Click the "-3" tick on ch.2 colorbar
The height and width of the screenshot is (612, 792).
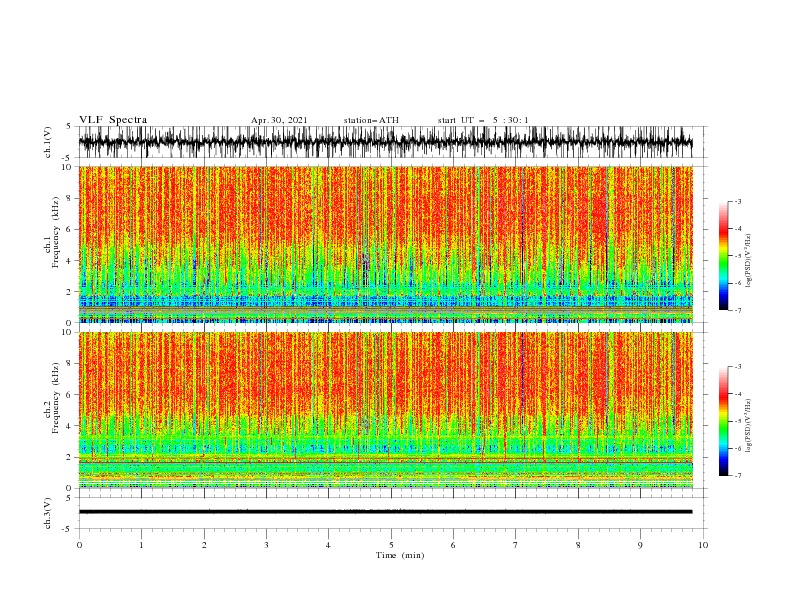click(738, 367)
